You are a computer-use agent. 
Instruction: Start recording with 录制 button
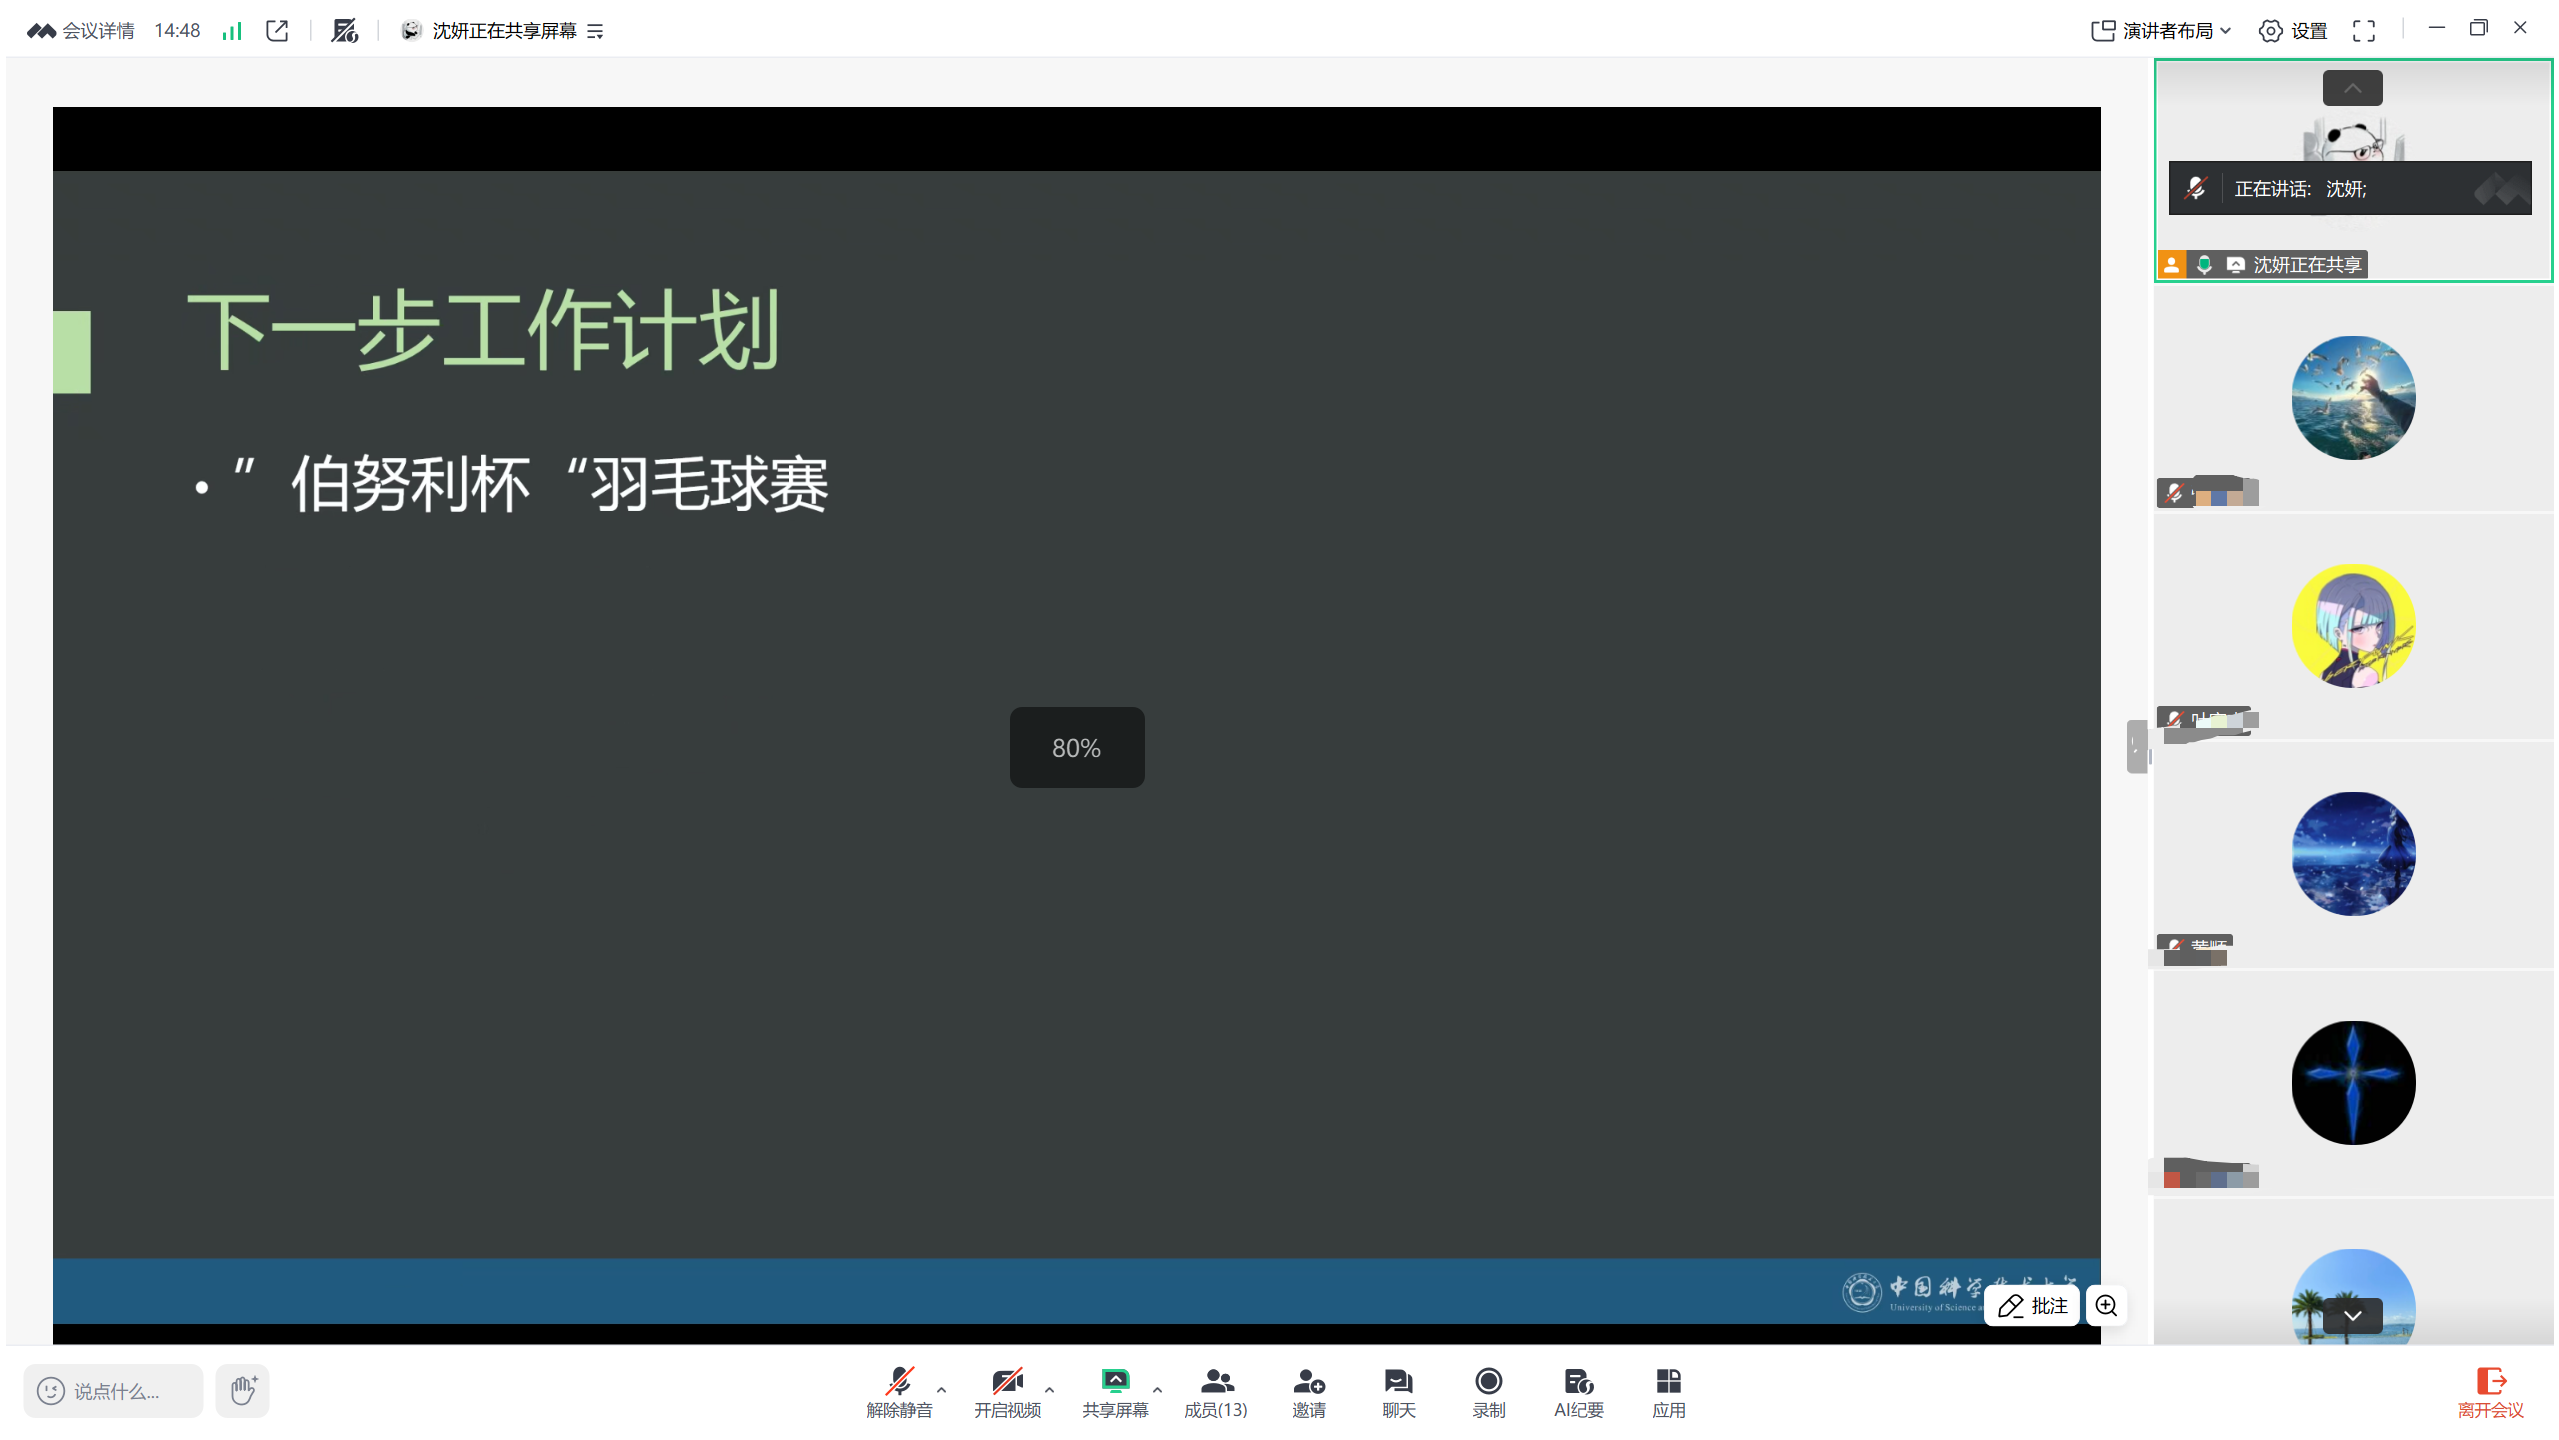pyautogui.click(x=1488, y=1392)
